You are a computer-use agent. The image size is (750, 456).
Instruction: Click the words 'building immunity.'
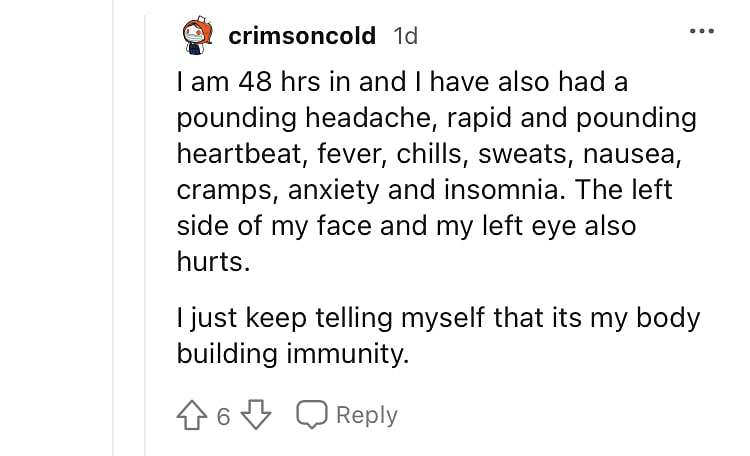point(293,354)
